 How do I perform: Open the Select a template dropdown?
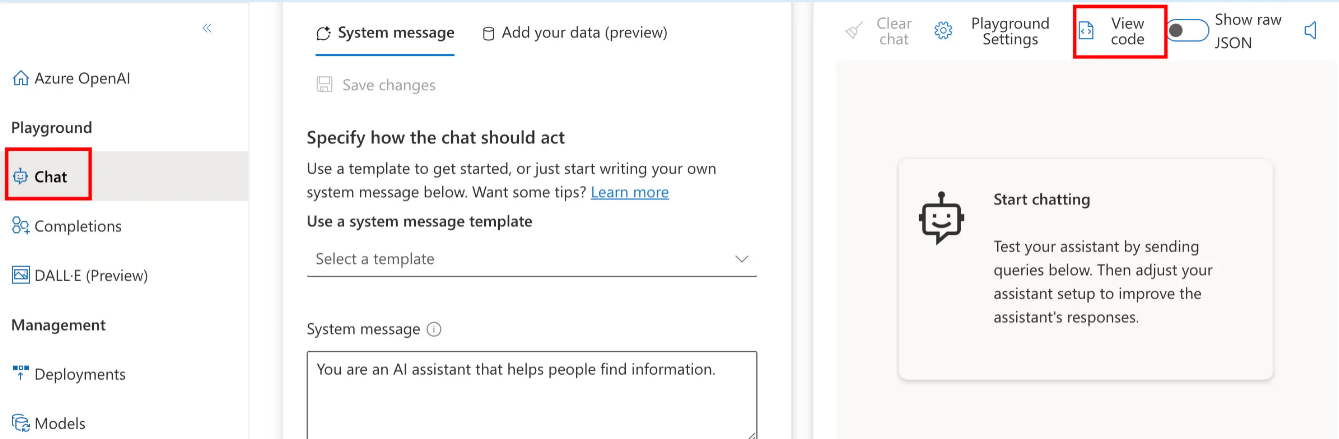532,259
